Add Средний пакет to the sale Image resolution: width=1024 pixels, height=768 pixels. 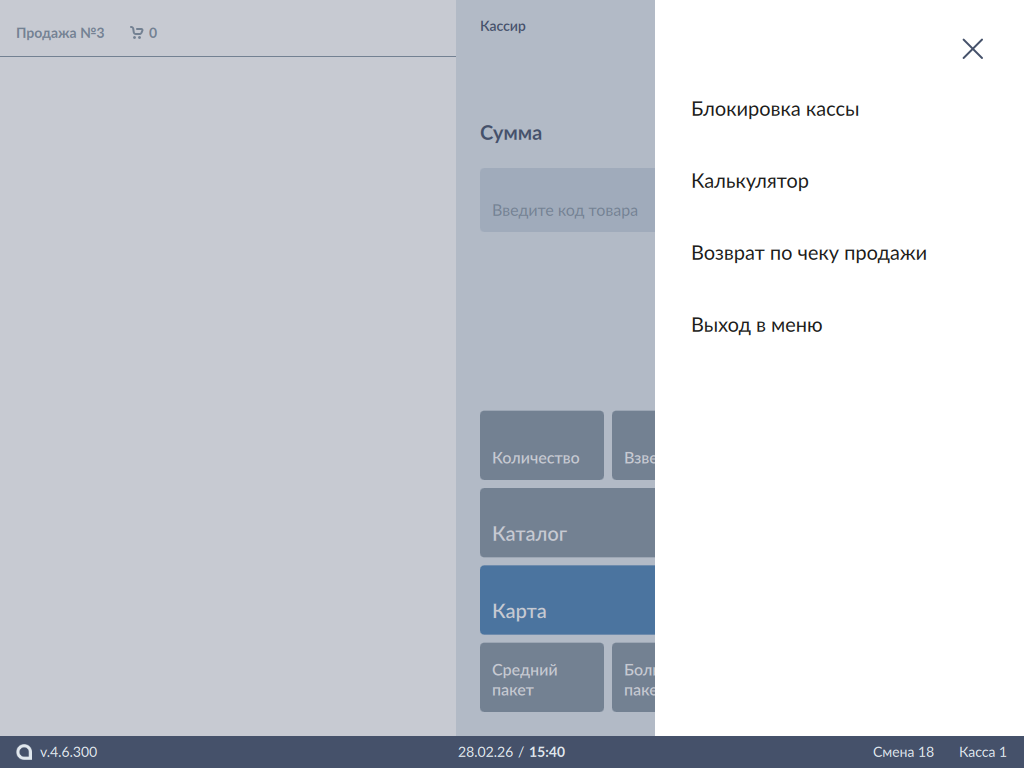pyautogui.click(x=541, y=678)
